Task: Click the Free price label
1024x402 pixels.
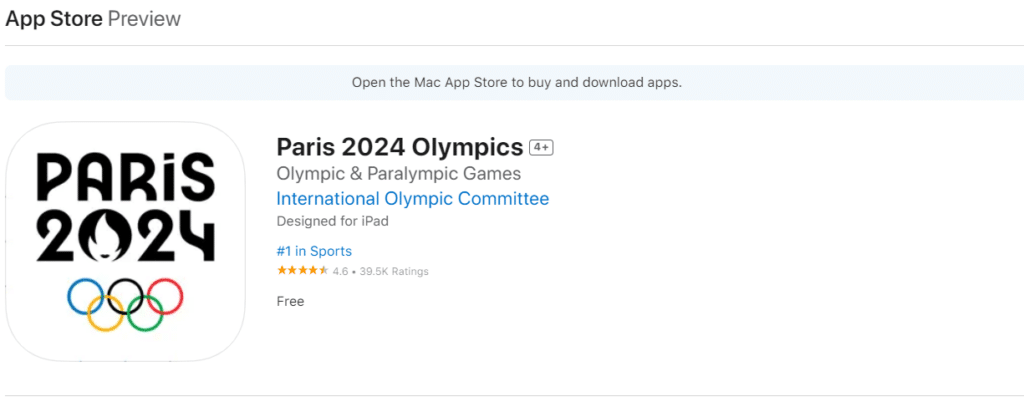Action: pos(291,302)
